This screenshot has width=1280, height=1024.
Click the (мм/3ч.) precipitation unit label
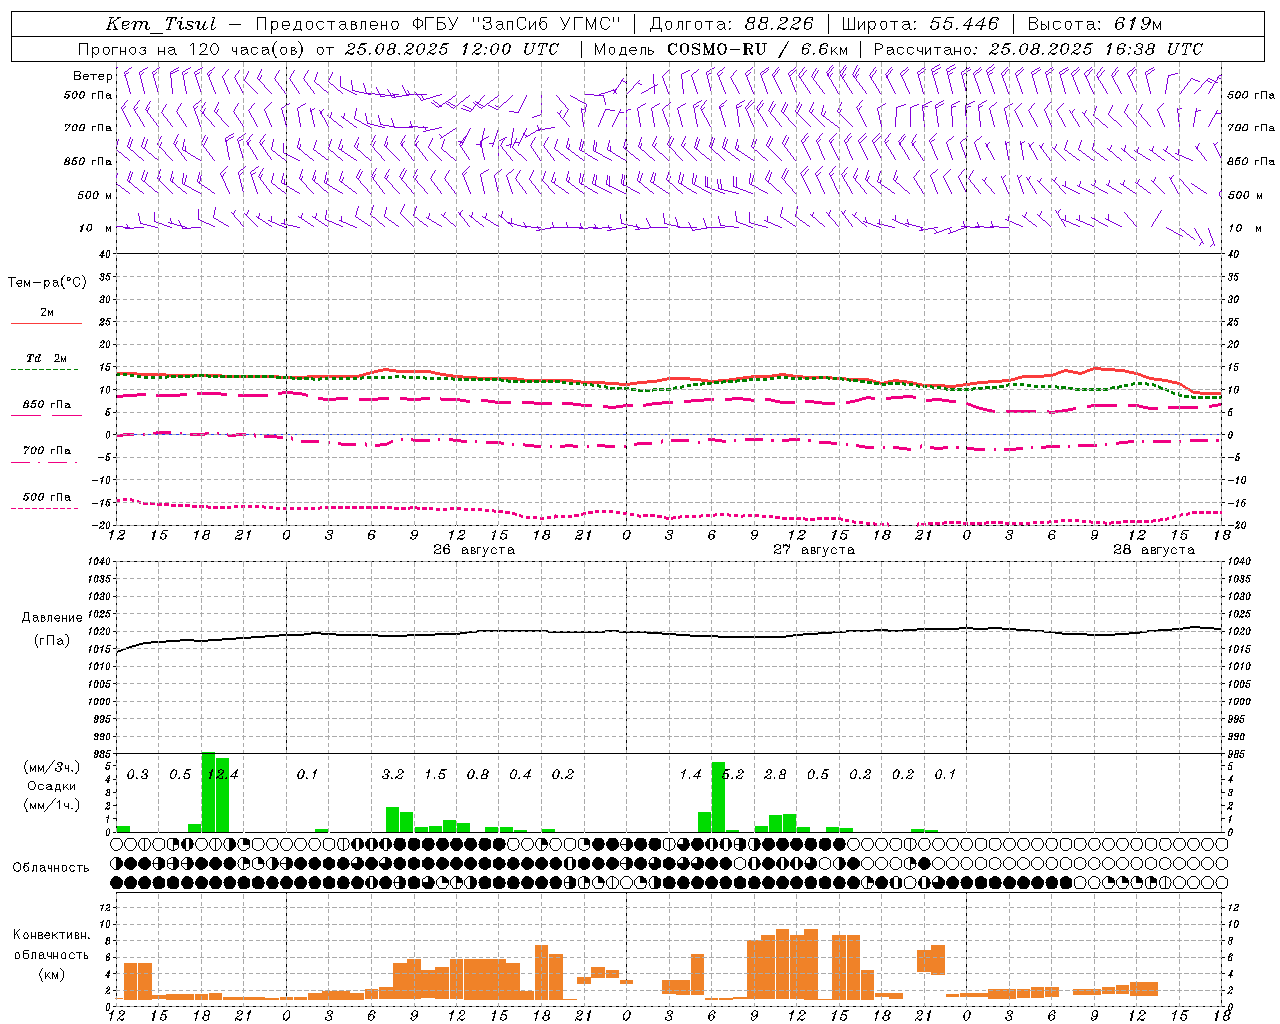click(52, 767)
